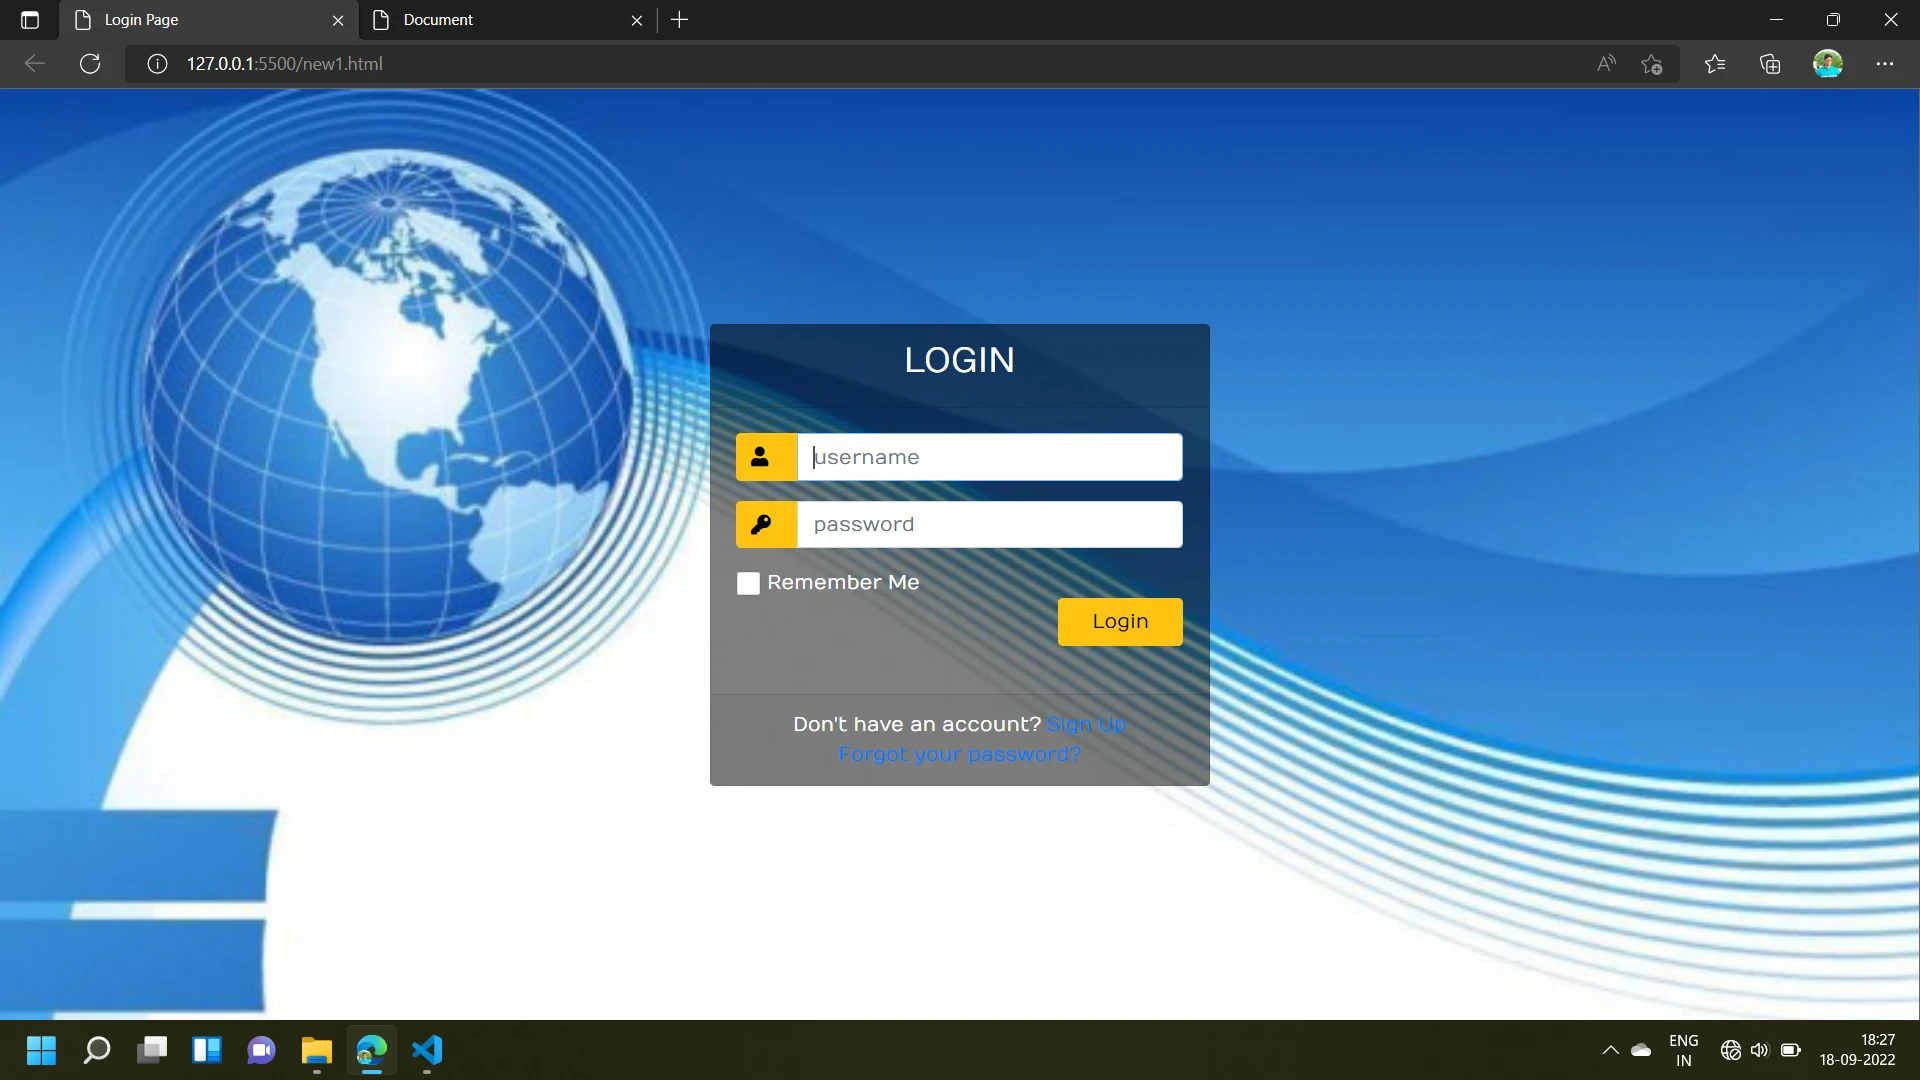Open Settings and more ellipsis menu

tap(1885, 64)
